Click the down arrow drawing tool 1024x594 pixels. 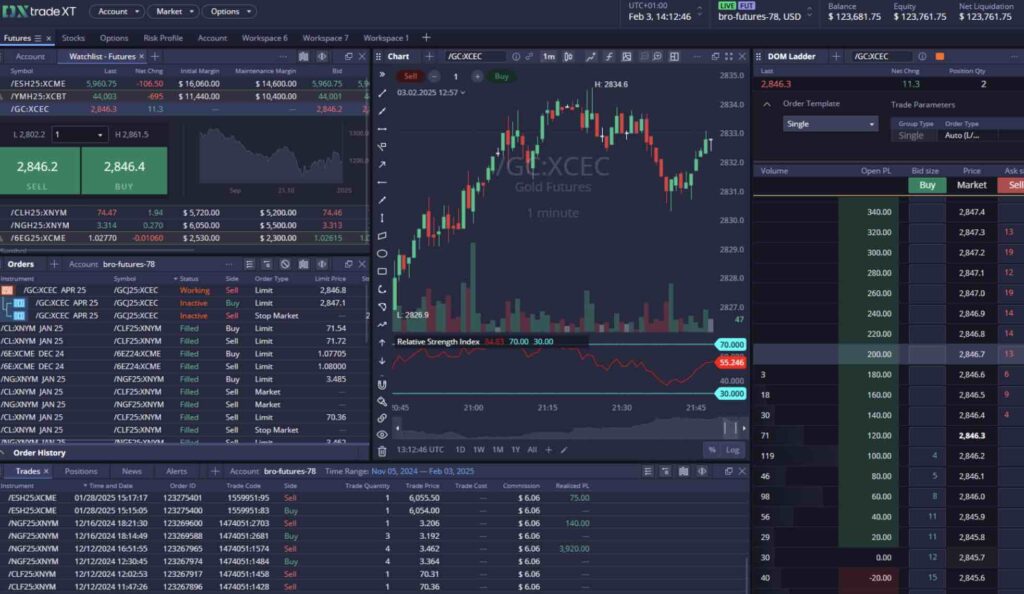pos(382,361)
